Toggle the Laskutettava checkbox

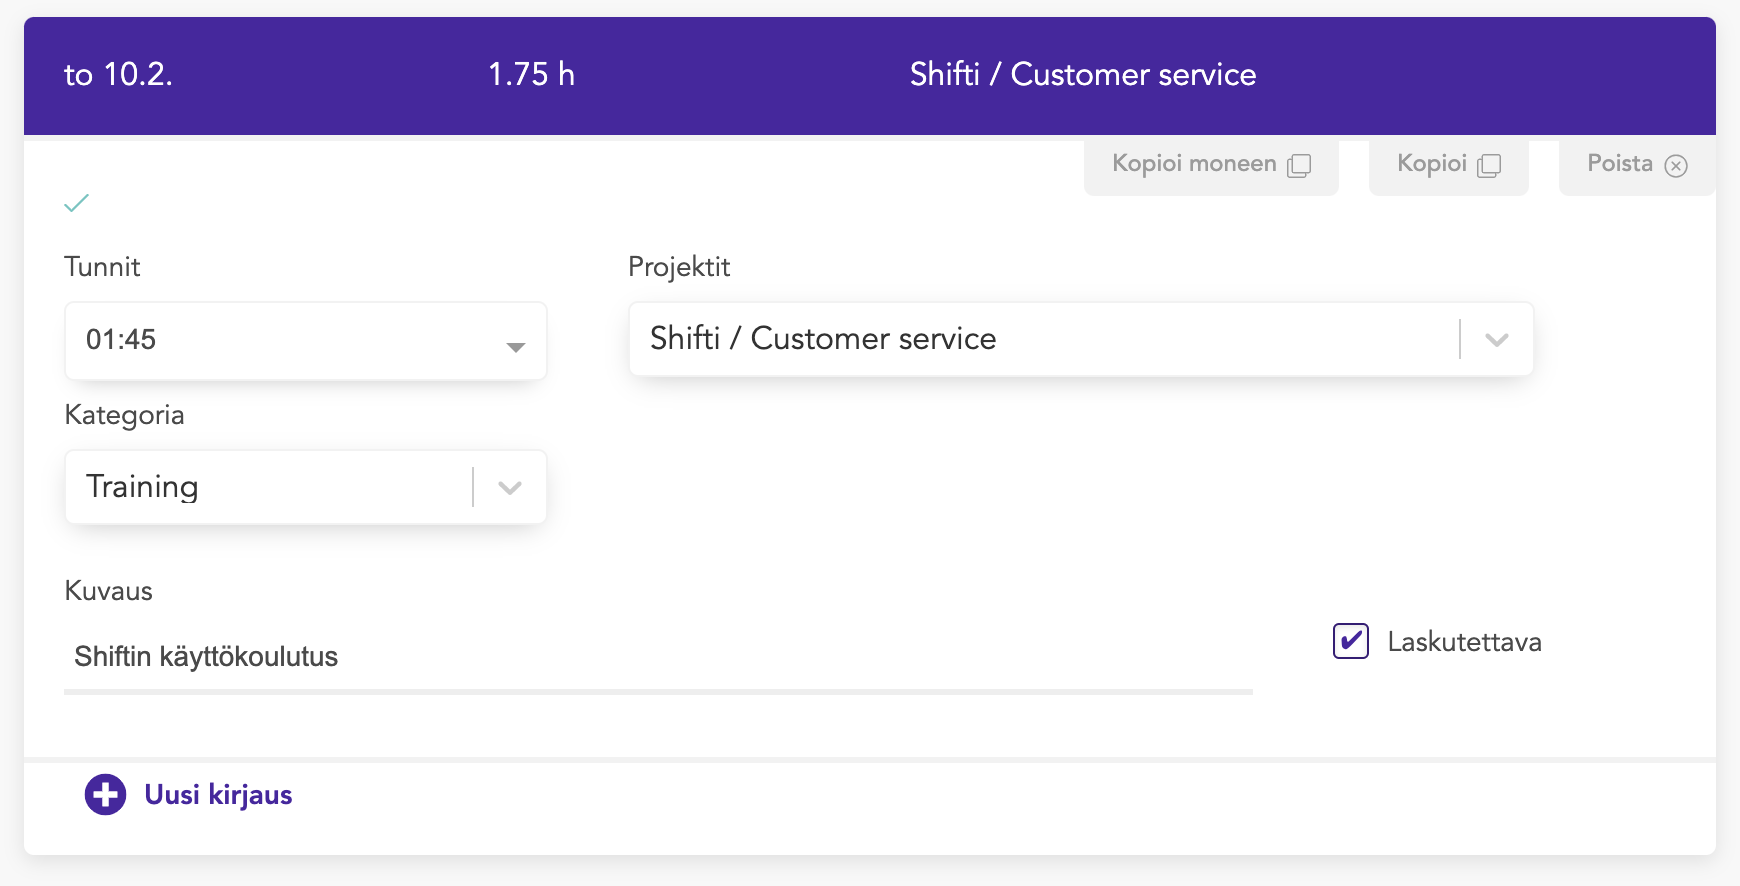pos(1350,641)
